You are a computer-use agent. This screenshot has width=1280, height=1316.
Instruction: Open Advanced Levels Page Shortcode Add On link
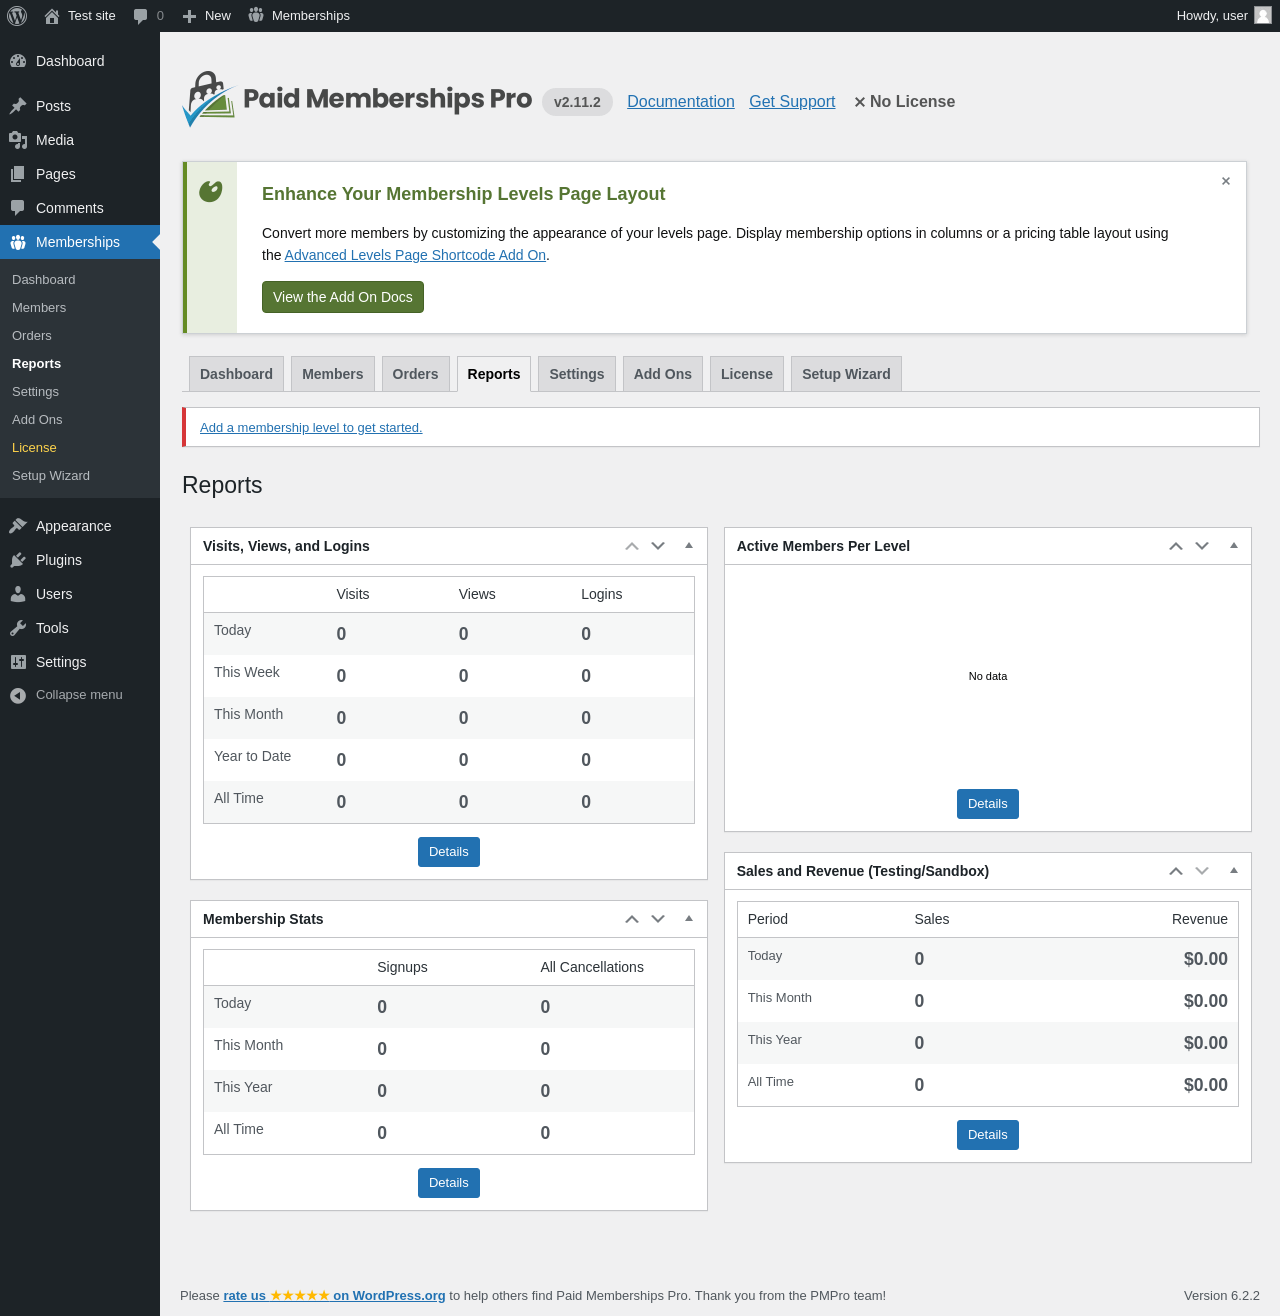coord(415,255)
